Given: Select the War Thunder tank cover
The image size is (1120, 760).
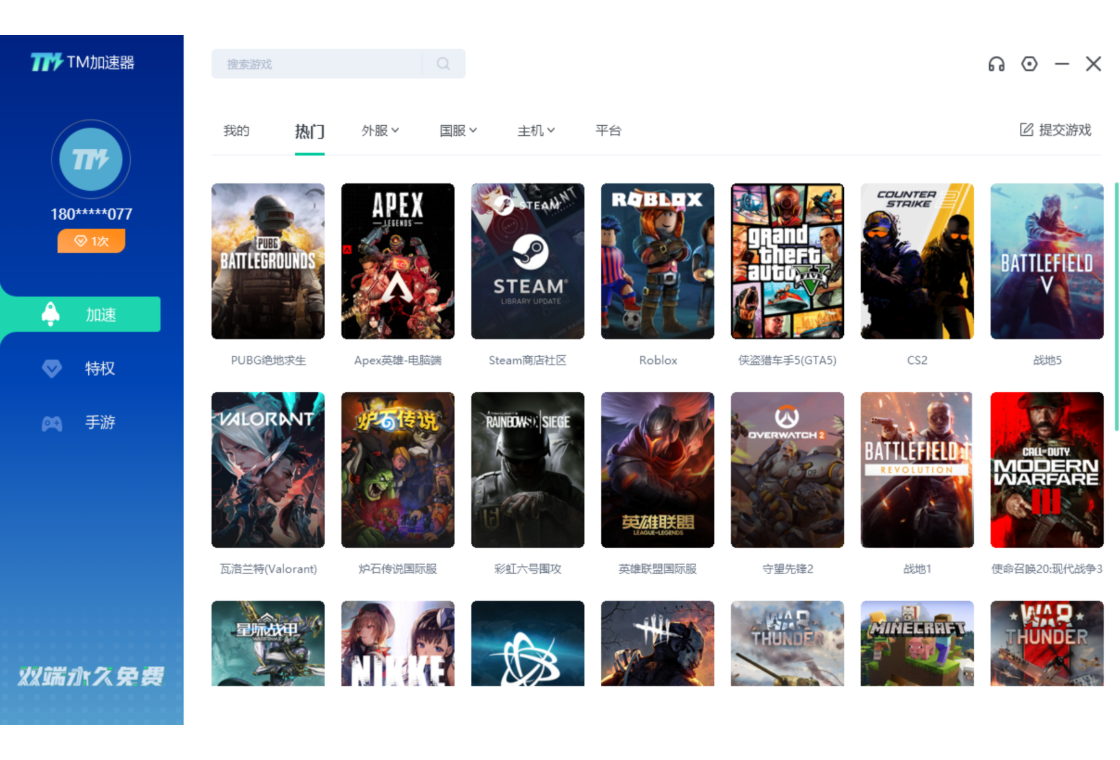Looking at the screenshot, I should coord(787,644).
